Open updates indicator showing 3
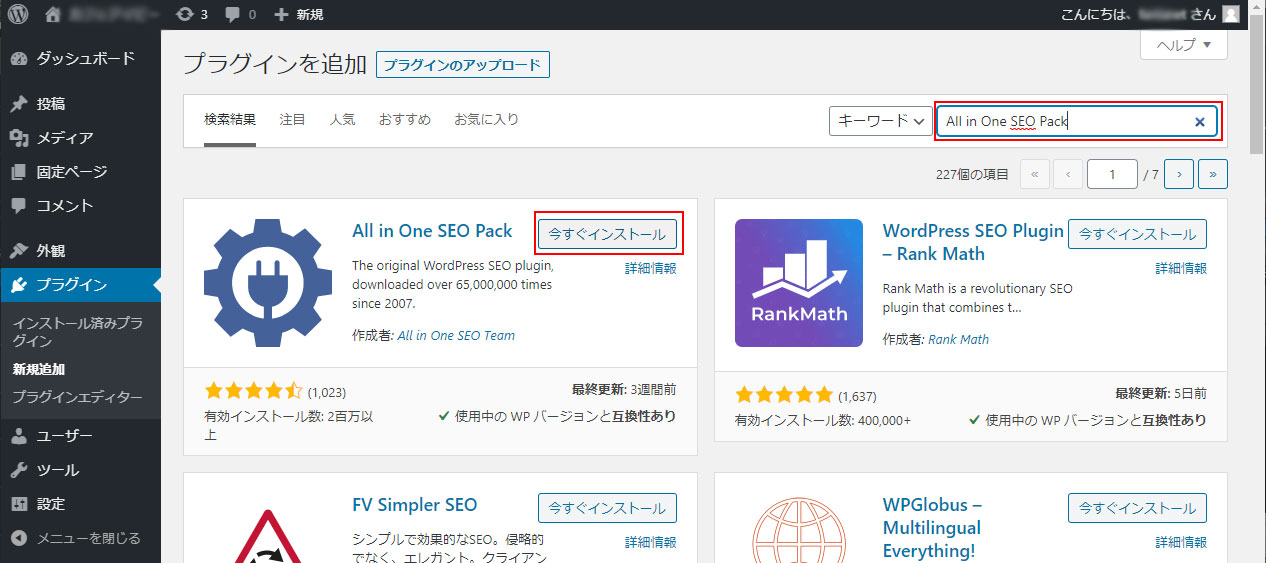 pyautogui.click(x=191, y=14)
